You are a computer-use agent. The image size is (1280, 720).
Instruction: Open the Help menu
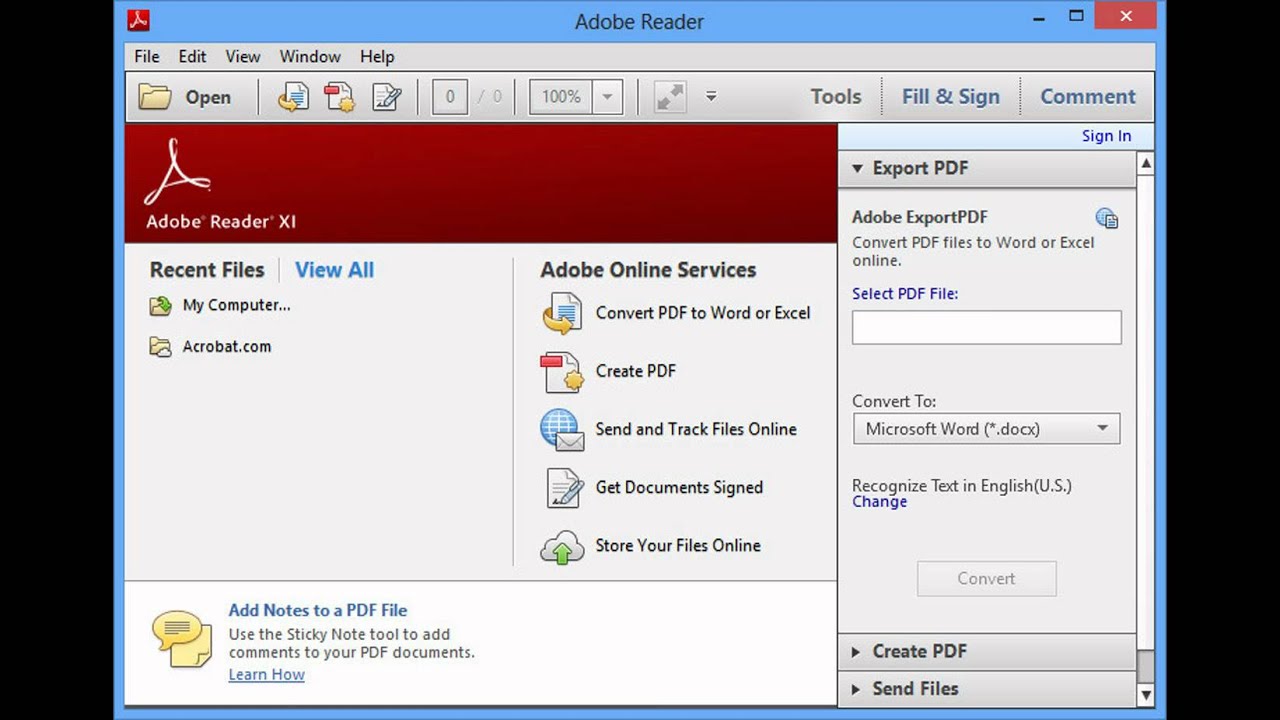pyautogui.click(x=377, y=57)
